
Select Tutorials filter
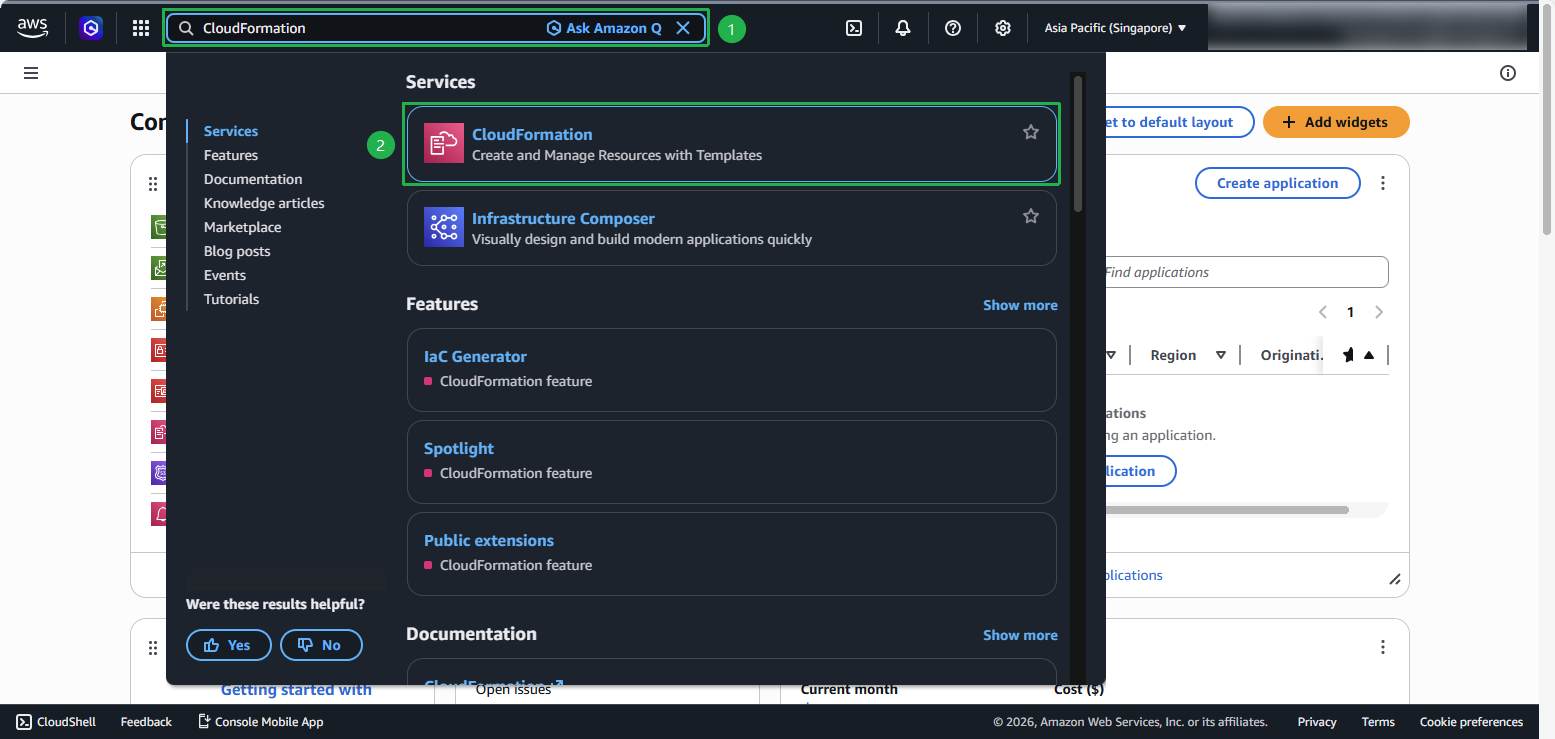click(231, 299)
